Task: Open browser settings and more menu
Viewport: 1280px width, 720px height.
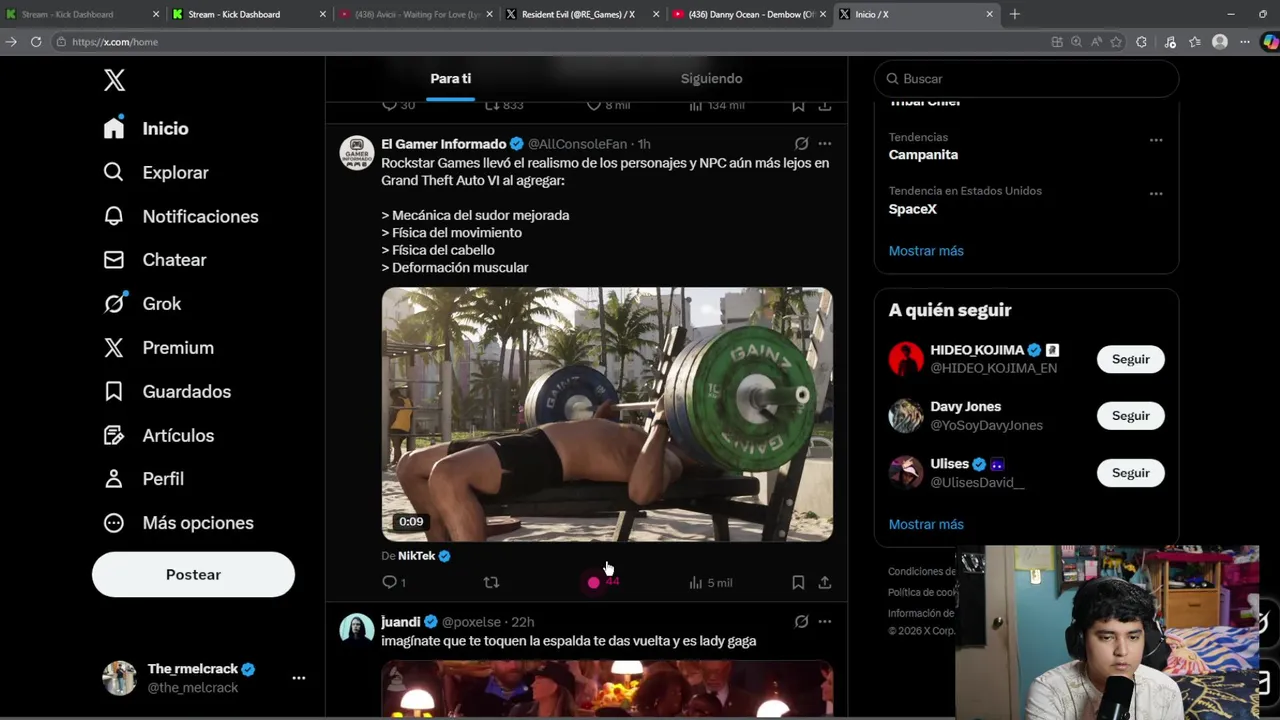Action: [x=1244, y=42]
